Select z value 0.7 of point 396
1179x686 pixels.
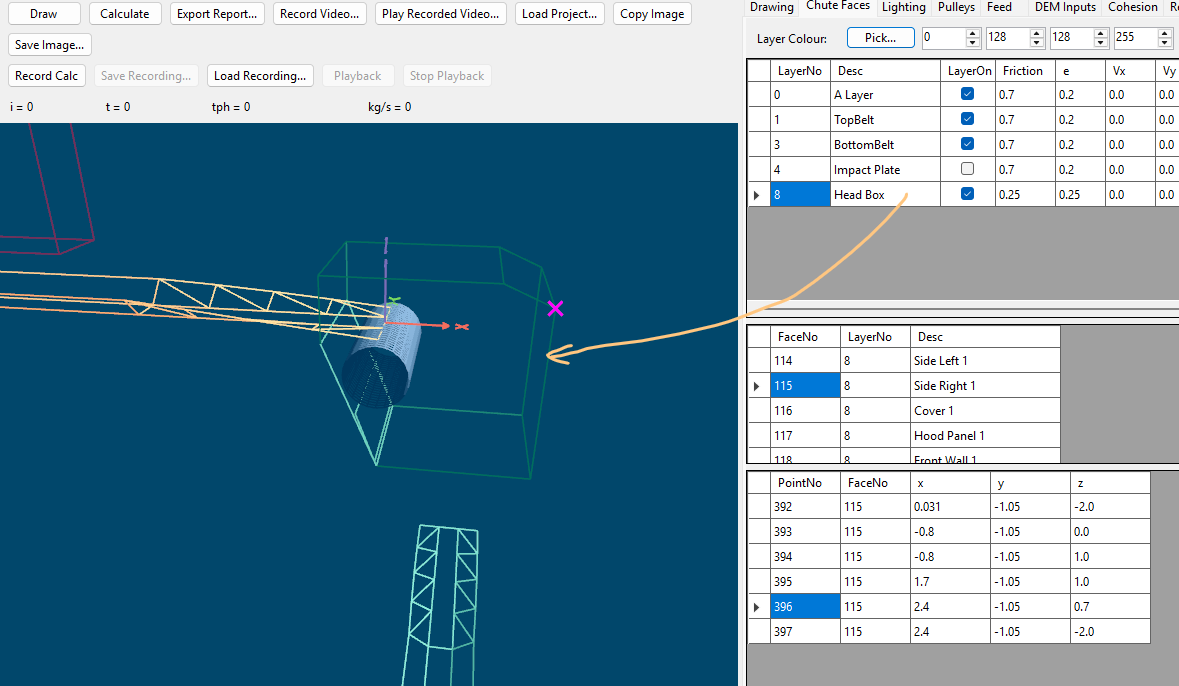pos(1110,607)
